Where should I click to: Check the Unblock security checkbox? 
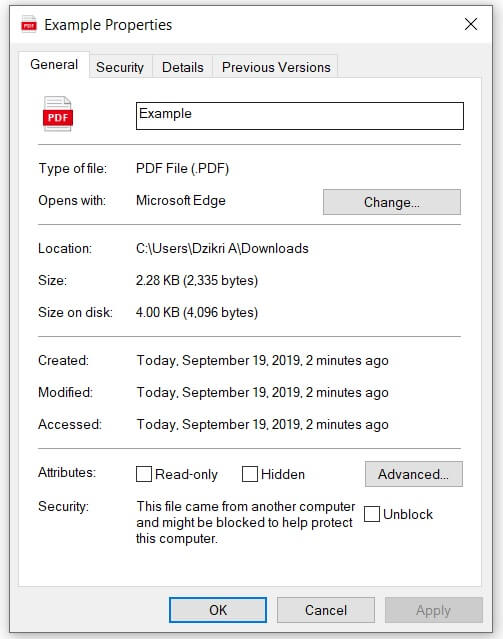click(372, 514)
